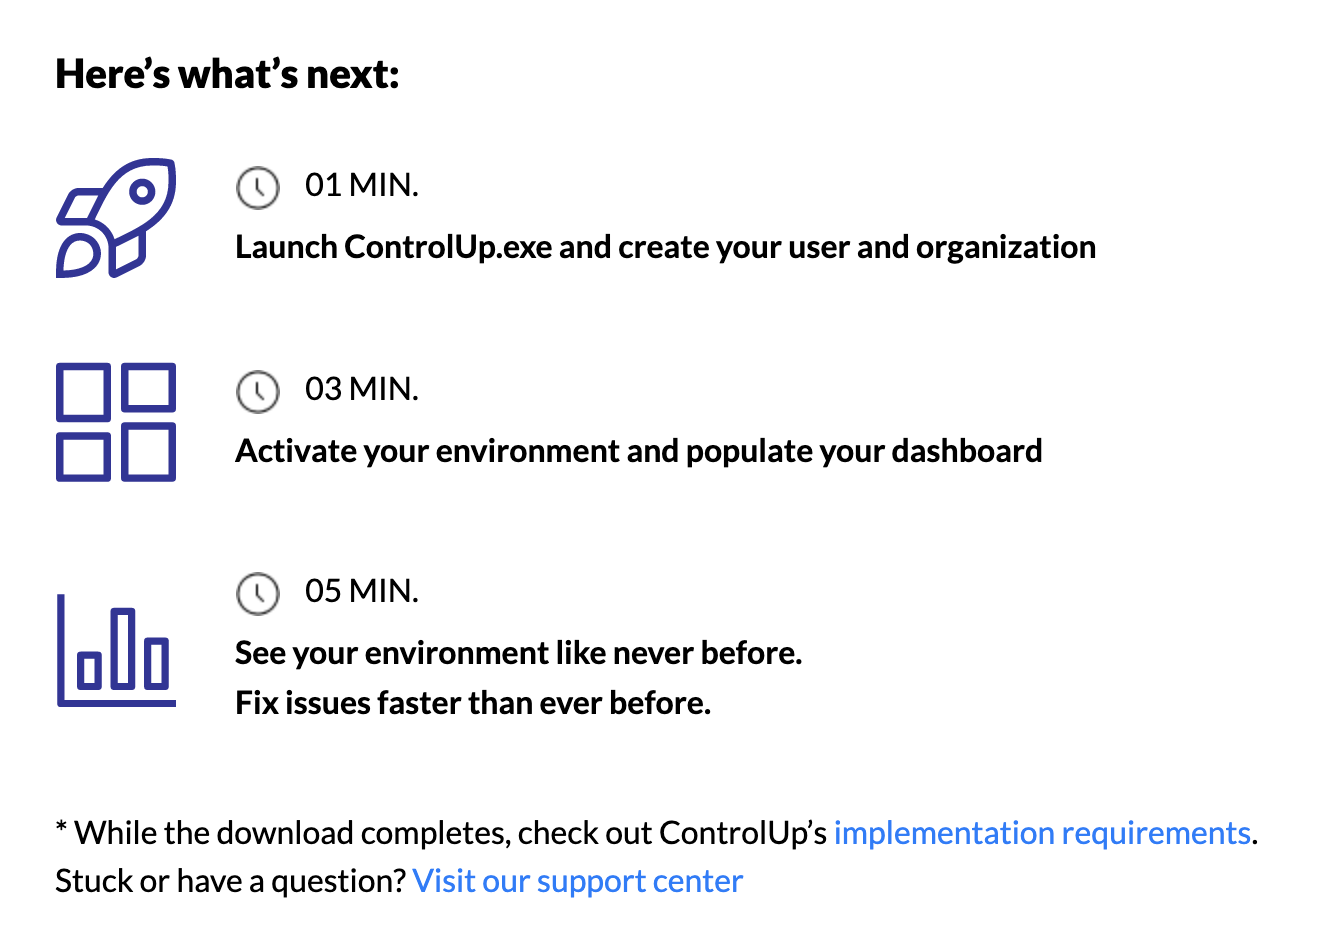
Task: Click the dashboard grid squares icon
Action: 116,422
